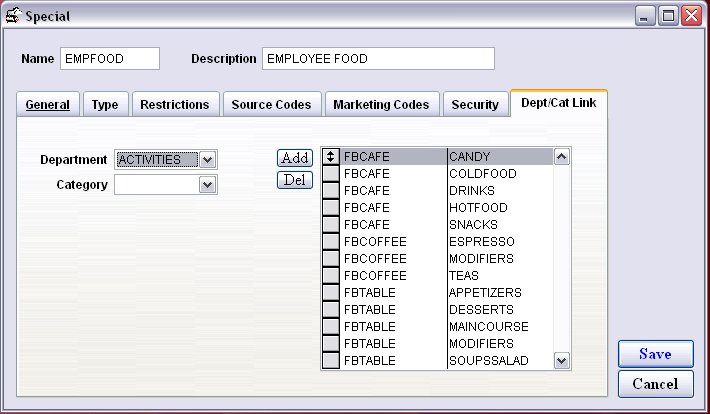710x414 pixels.
Task: Click the Name field containing EMPFOOD
Action: [110, 58]
